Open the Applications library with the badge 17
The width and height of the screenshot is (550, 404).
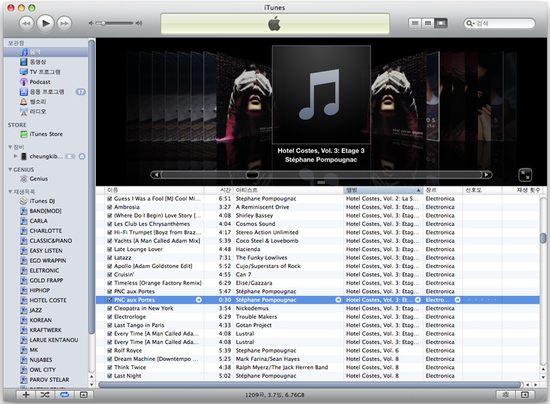46,92
